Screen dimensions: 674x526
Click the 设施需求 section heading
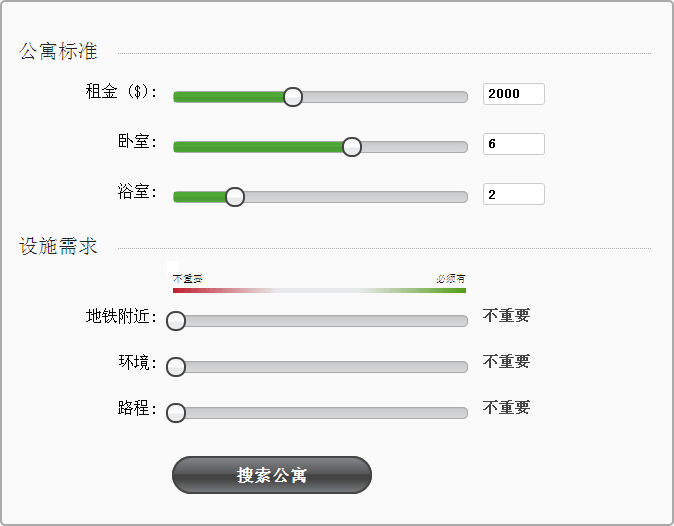click(58, 246)
